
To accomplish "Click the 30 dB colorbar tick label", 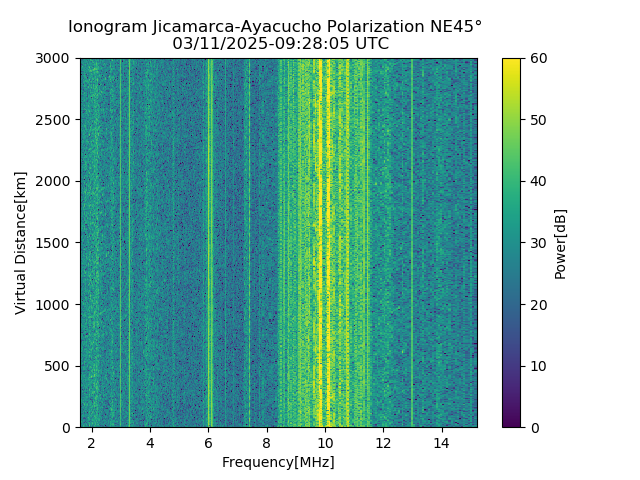I will [x=538, y=243].
